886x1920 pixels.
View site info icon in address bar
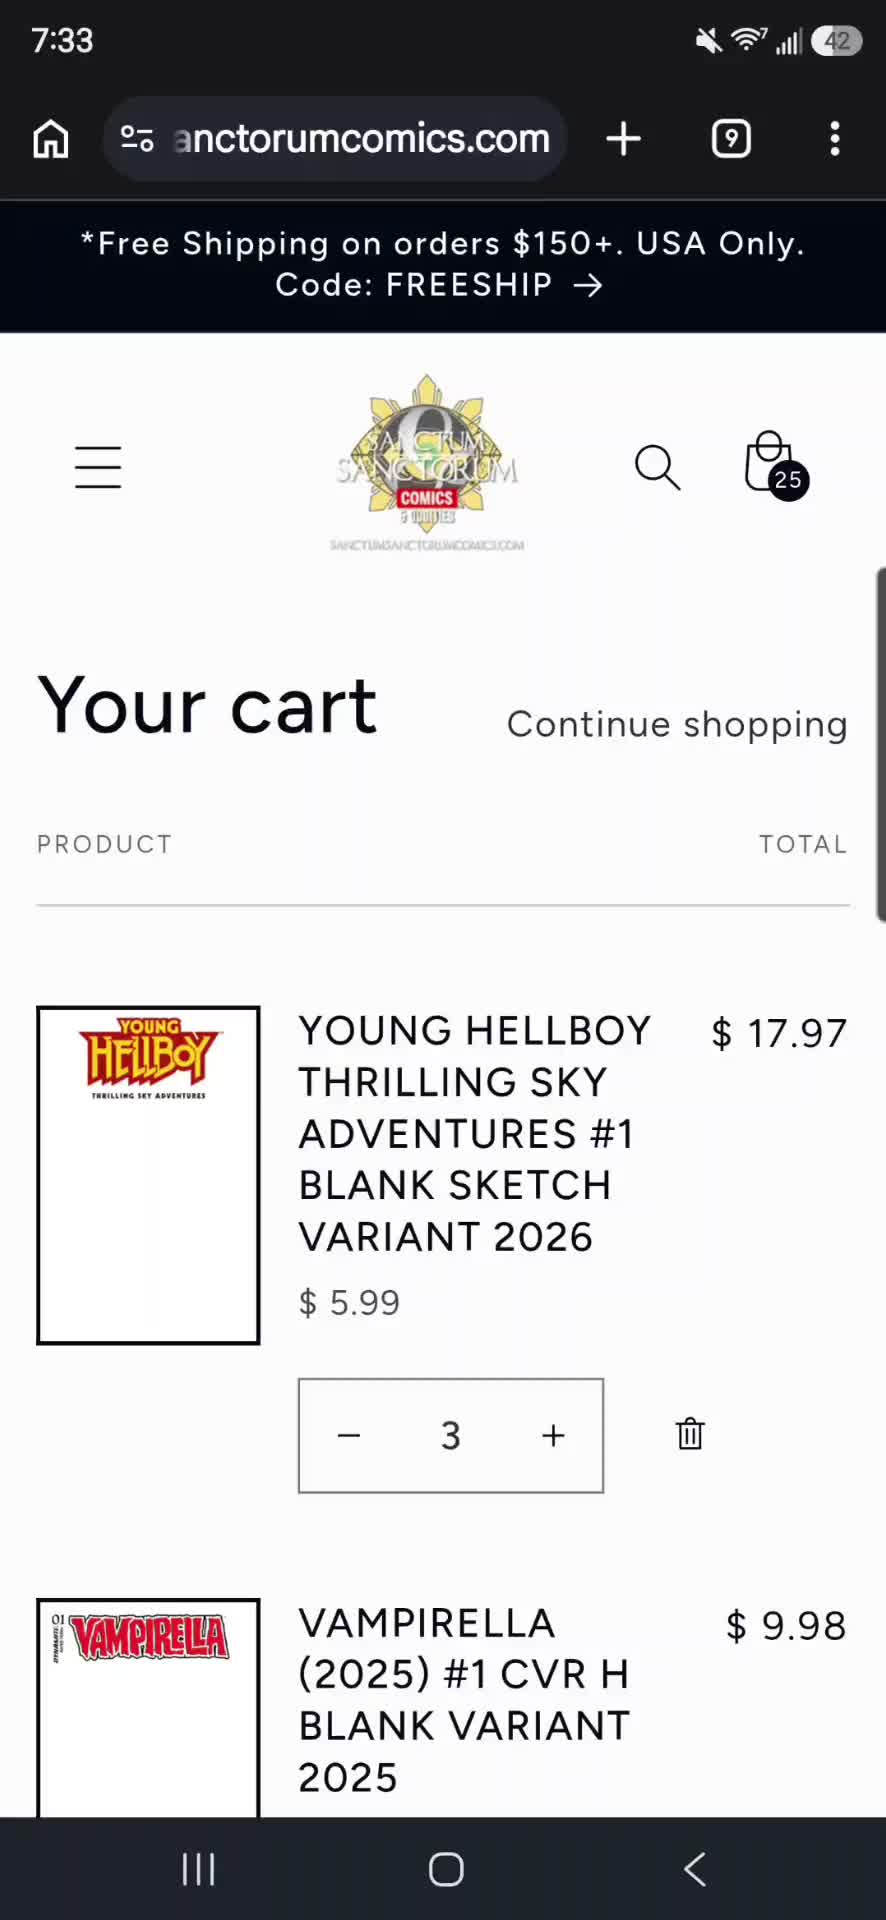point(137,139)
